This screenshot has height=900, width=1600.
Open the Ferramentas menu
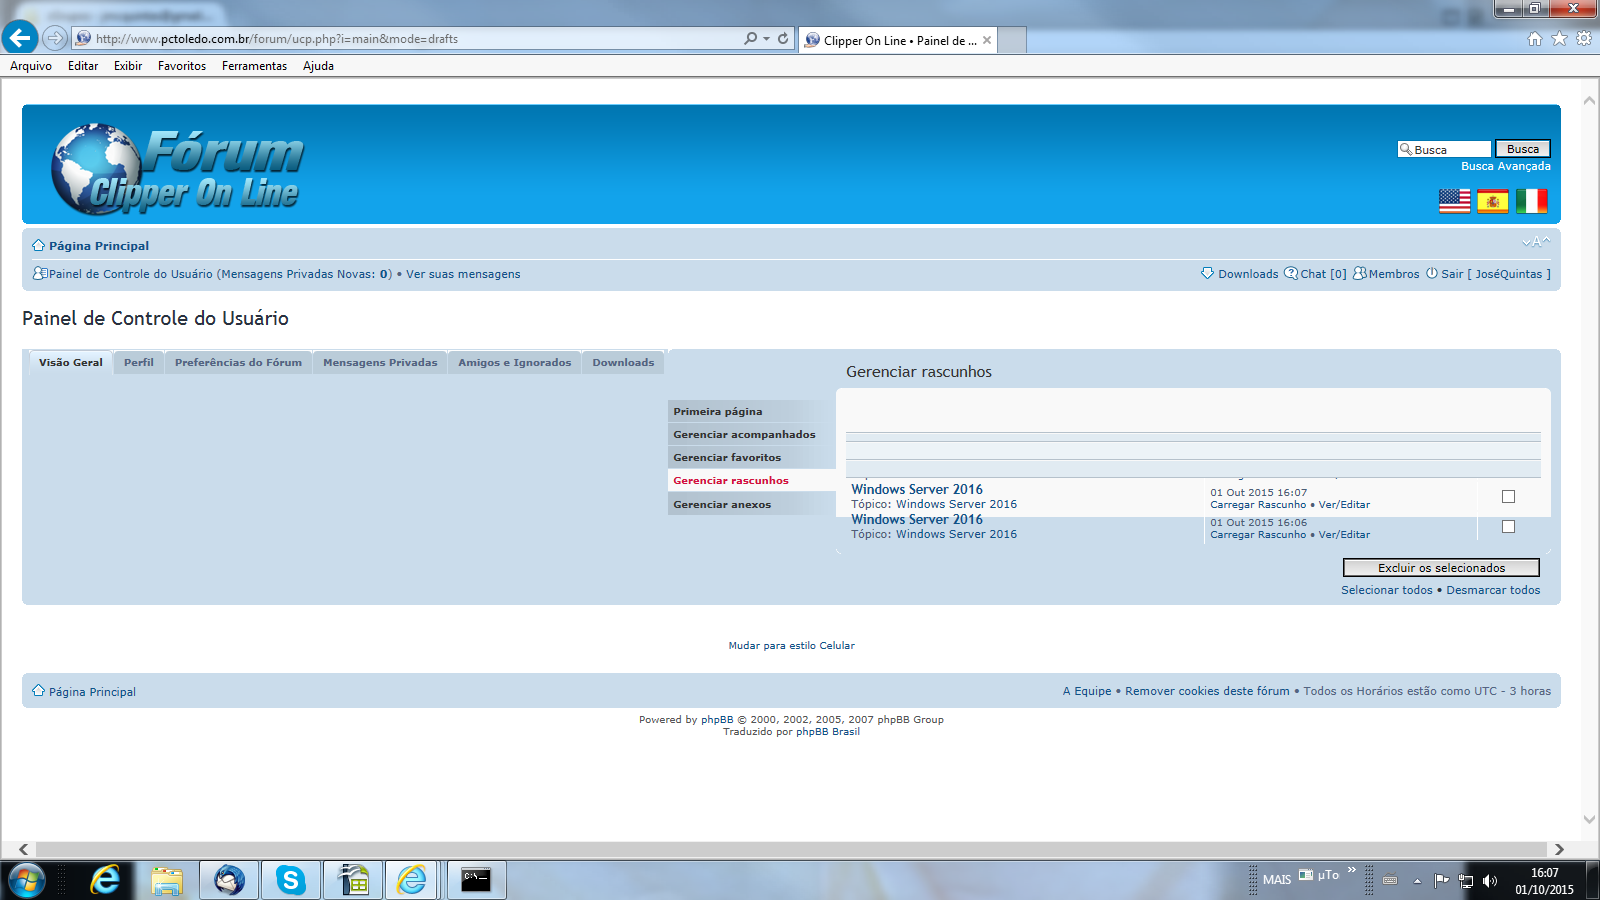pos(254,66)
